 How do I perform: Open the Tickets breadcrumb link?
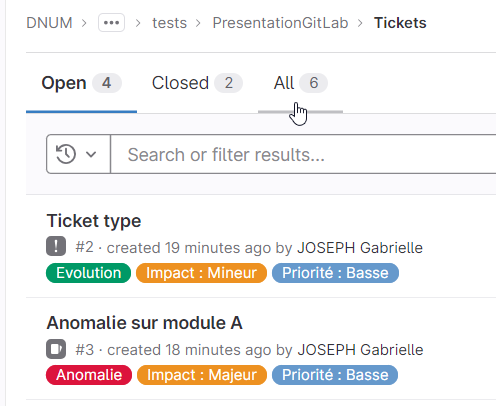click(400, 23)
